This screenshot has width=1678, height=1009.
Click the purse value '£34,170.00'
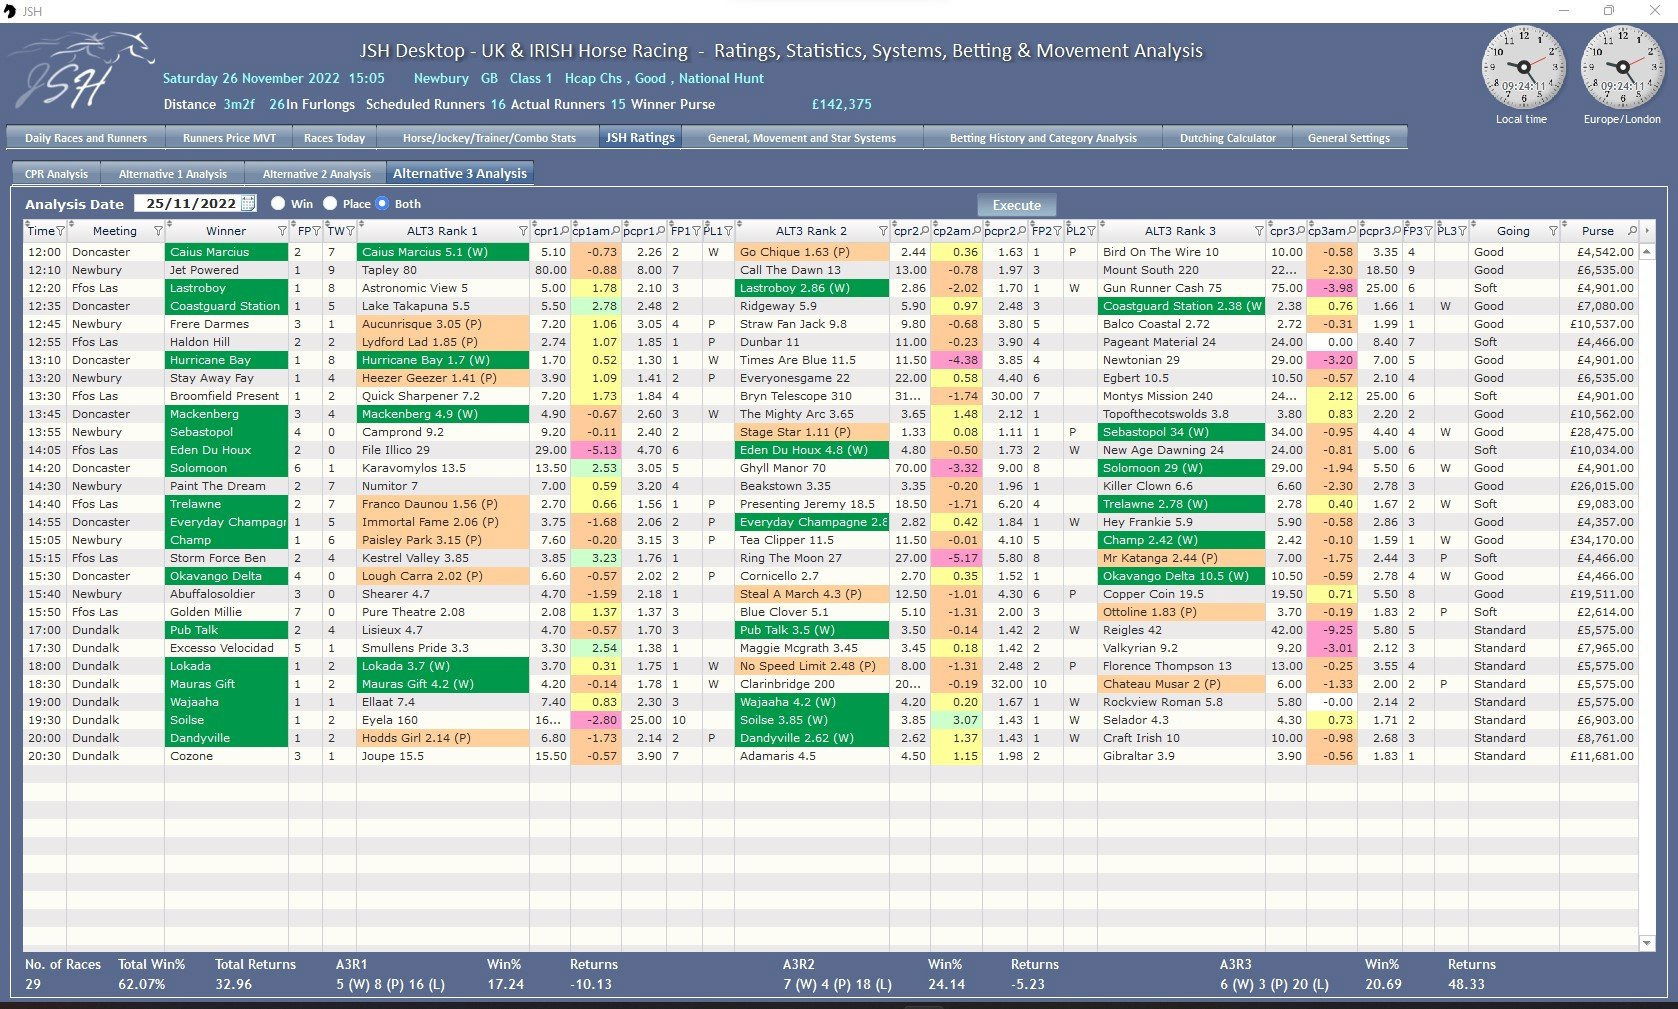(1598, 540)
